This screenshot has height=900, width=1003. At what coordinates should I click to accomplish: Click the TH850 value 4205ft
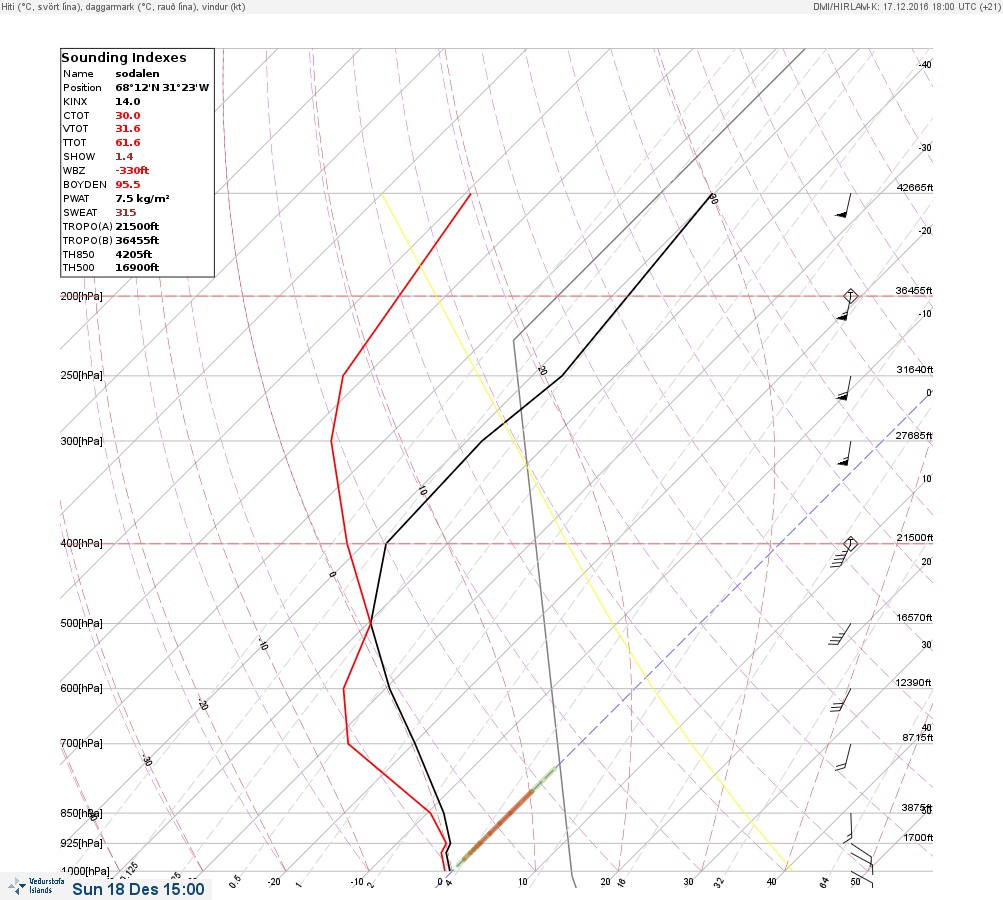pos(133,255)
